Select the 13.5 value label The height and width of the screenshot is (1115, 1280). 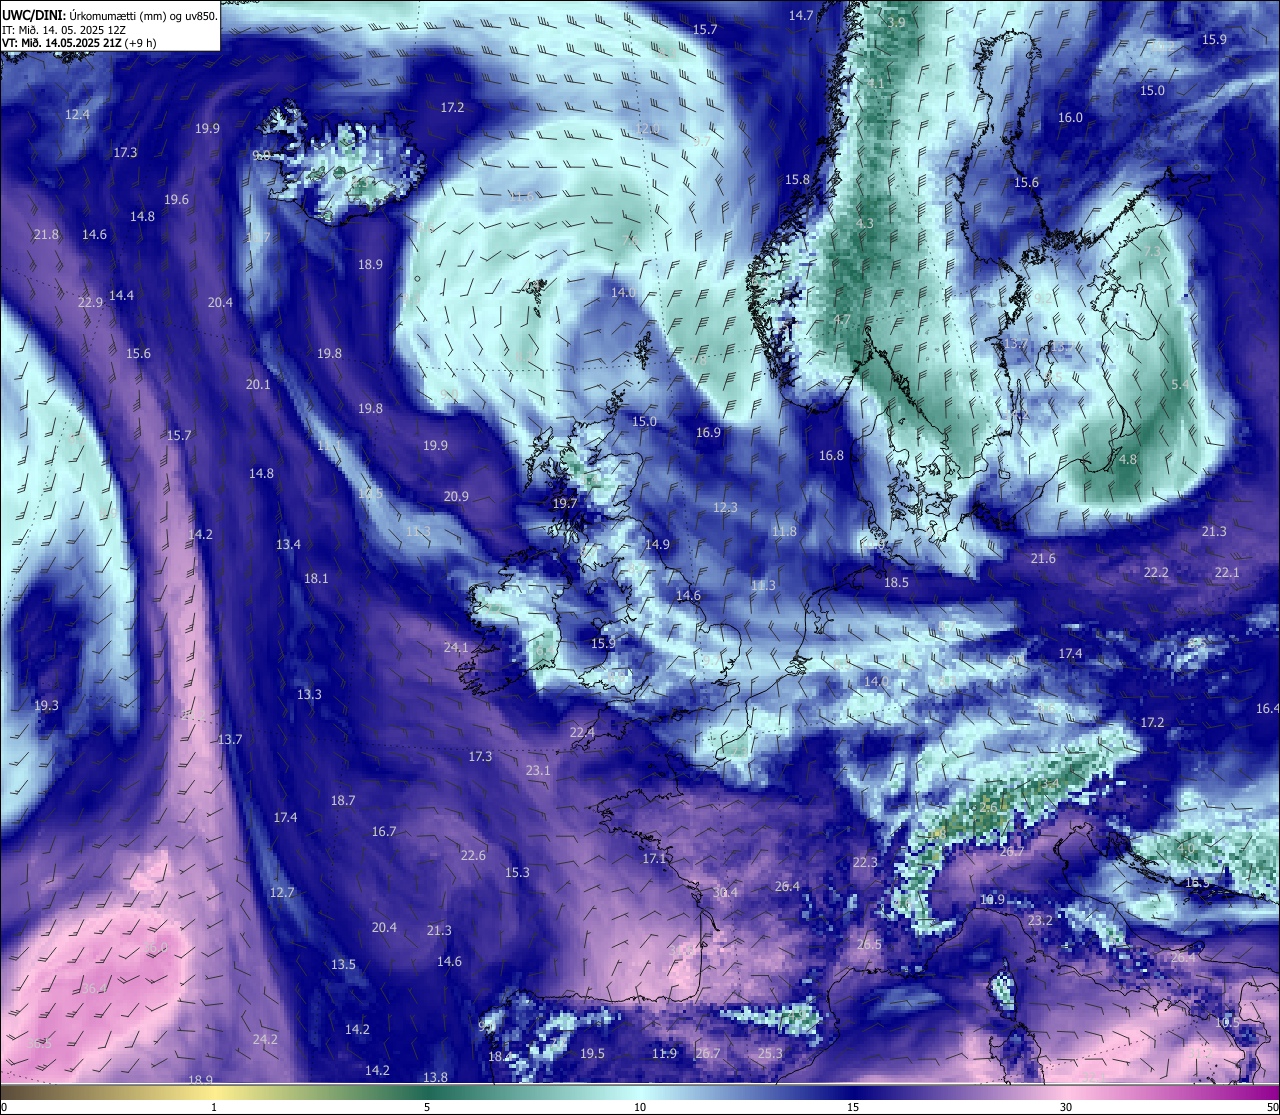point(343,965)
